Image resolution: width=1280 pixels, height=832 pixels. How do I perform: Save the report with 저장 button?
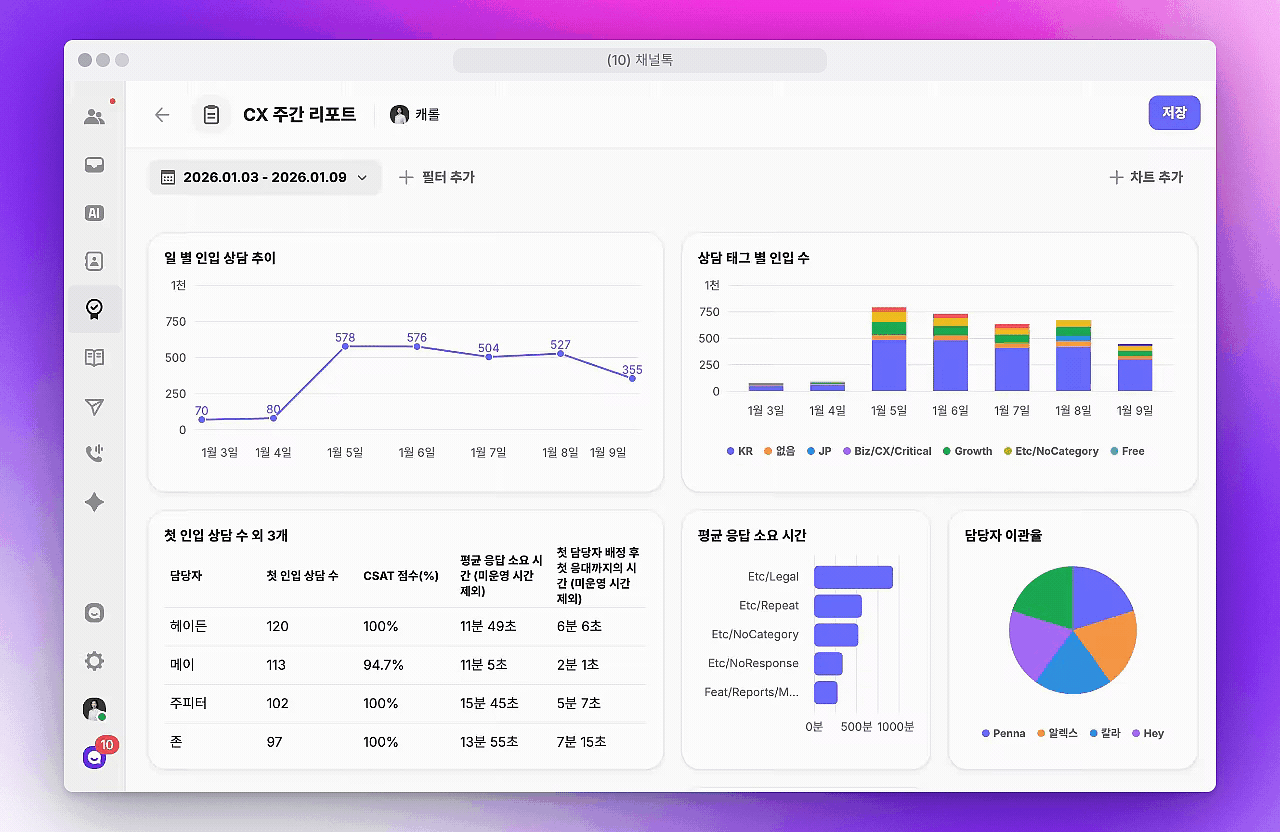[x=1174, y=113]
